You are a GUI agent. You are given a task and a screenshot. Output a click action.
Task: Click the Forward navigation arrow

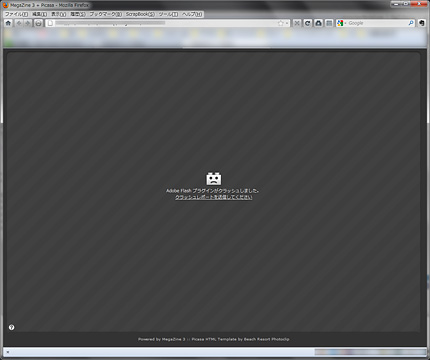[x=28, y=23]
